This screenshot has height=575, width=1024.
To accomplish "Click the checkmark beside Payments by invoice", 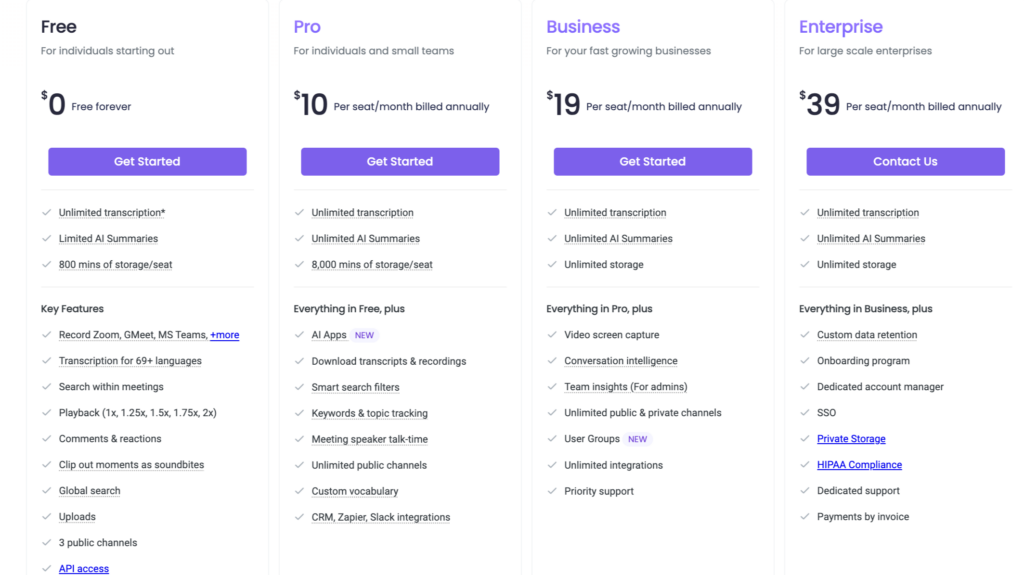I will point(806,517).
